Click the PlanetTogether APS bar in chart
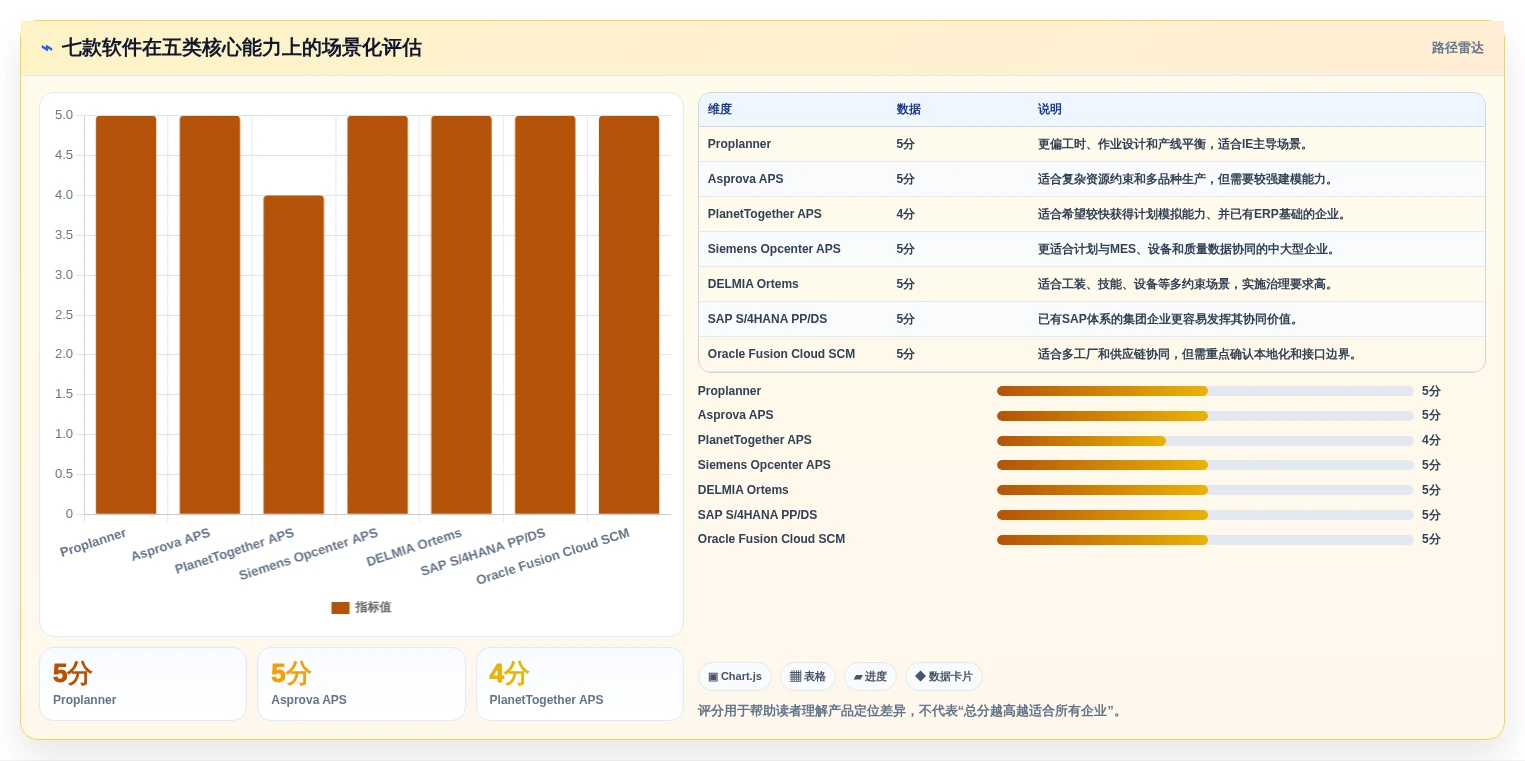This screenshot has height=761, width=1525. click(x=294, y=355)
